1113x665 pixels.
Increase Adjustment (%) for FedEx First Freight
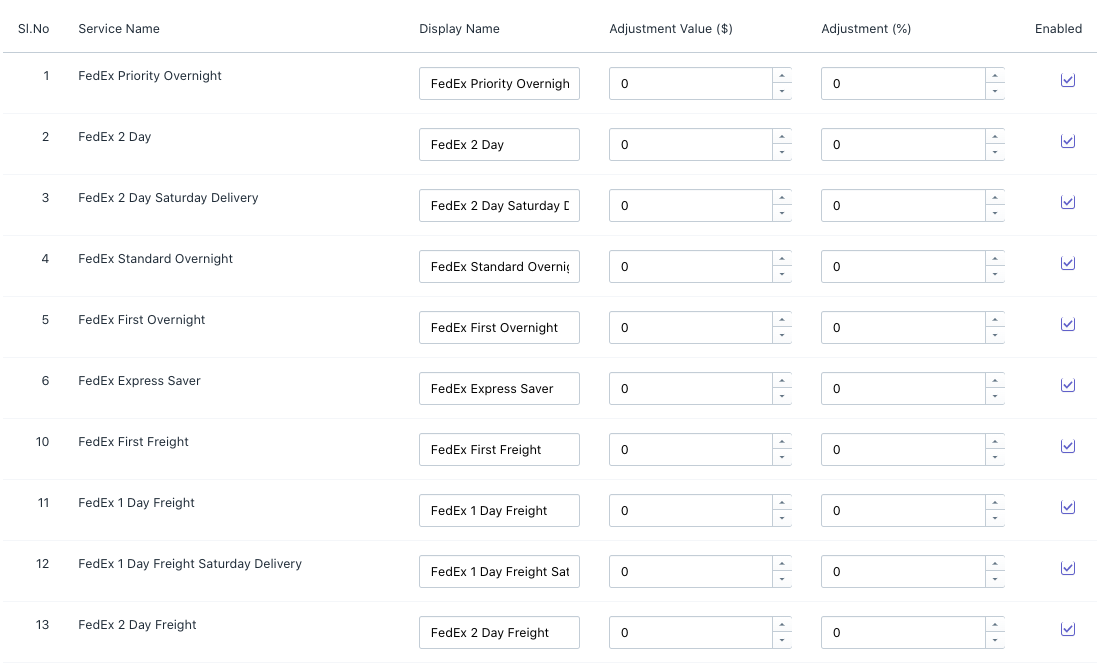pyautogui.click(x=994, y=442)
